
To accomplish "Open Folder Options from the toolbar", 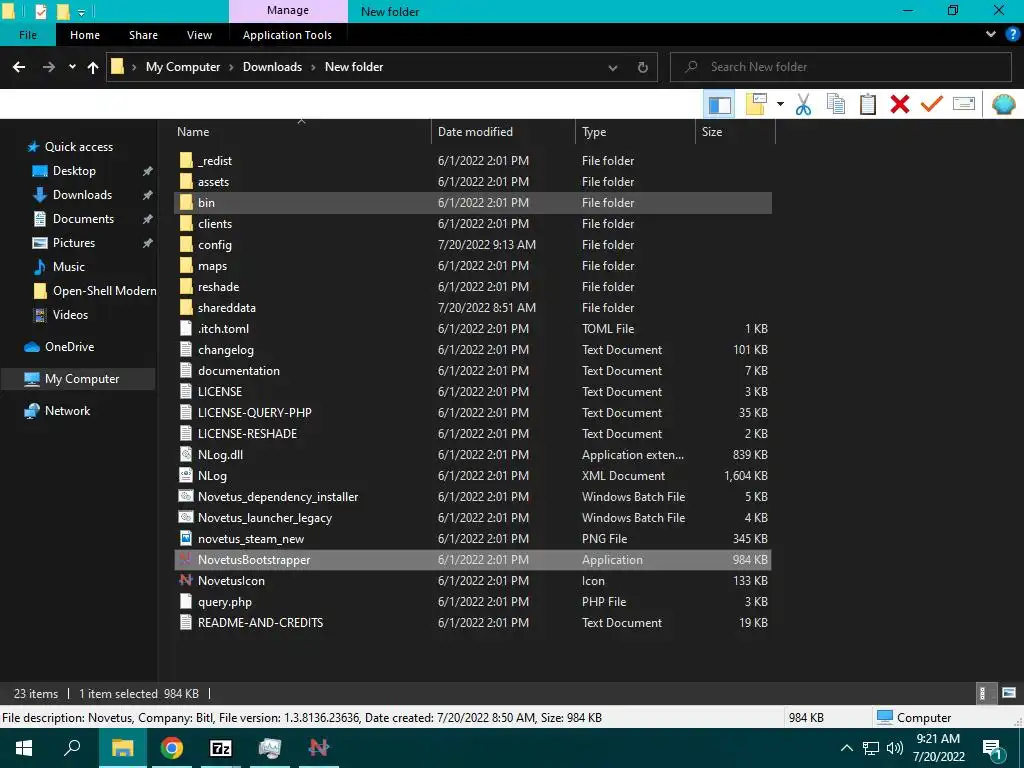I will click(756, 104).
